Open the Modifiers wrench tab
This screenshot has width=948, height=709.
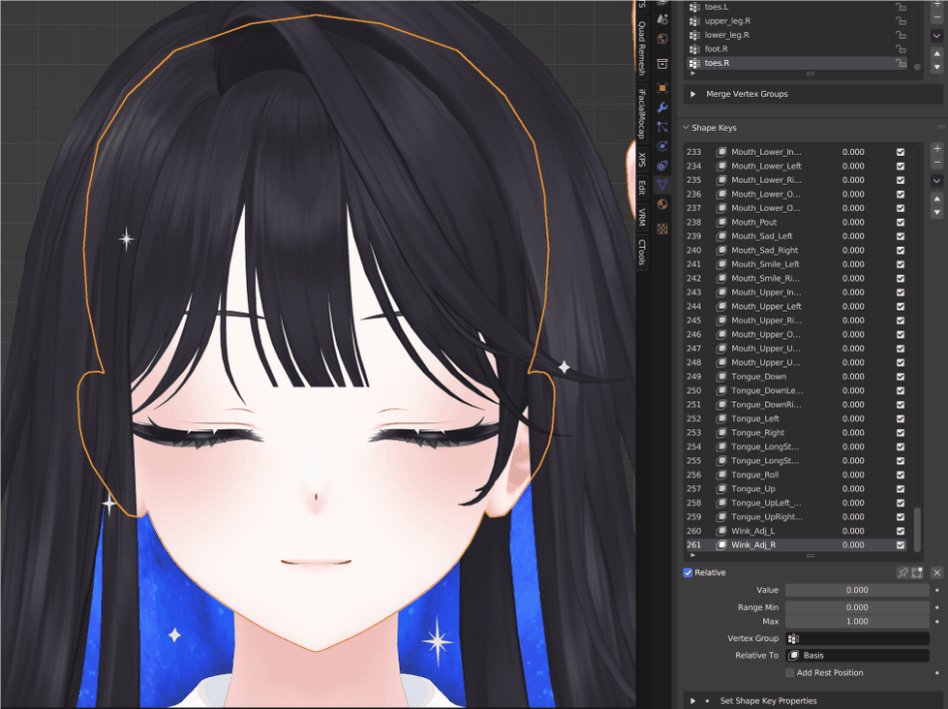point(662,108)
